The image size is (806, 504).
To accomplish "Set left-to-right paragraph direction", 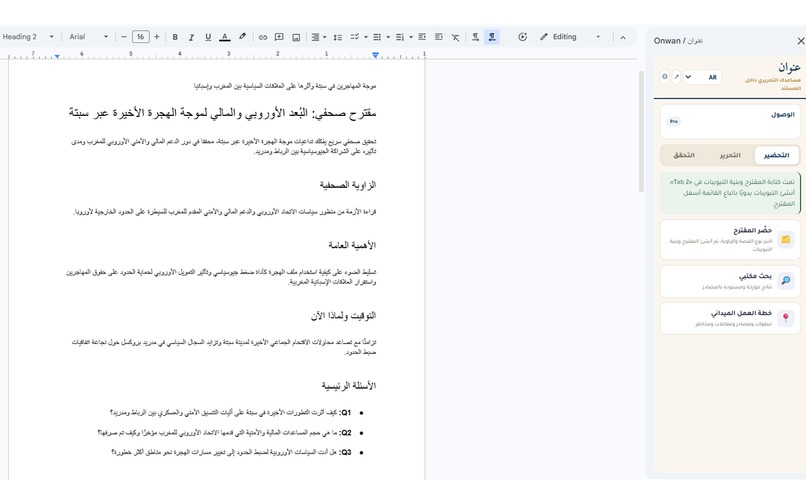I will point(475,37).
